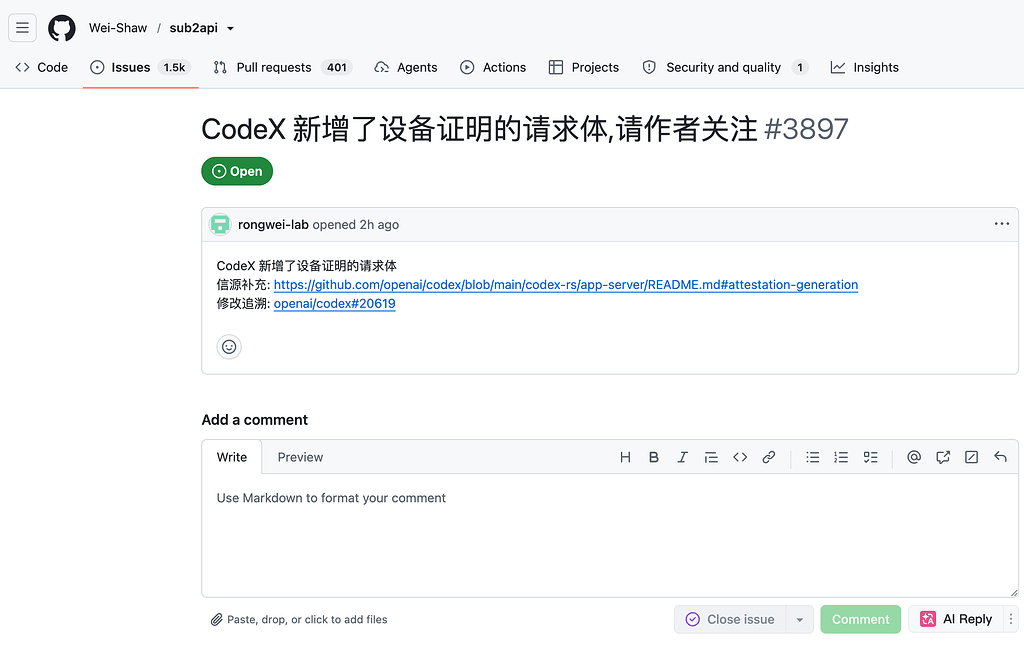Switch to the Code tab

coord(42,67)
